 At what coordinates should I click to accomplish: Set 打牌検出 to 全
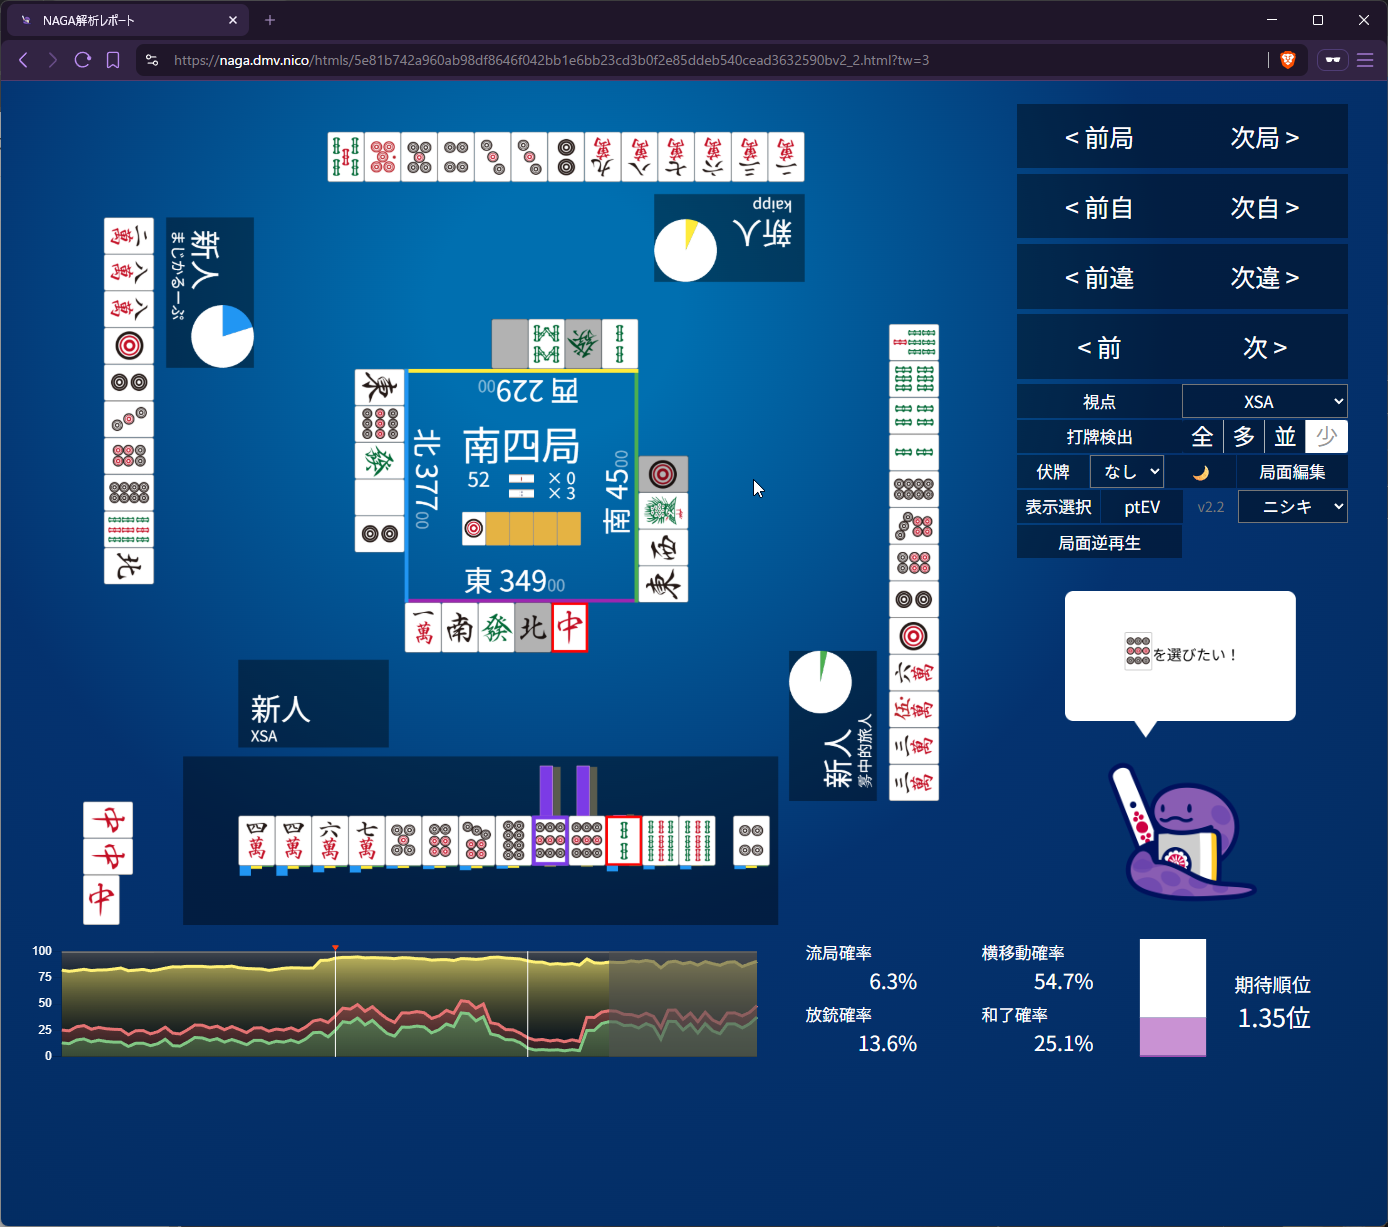click(1202, 437)
